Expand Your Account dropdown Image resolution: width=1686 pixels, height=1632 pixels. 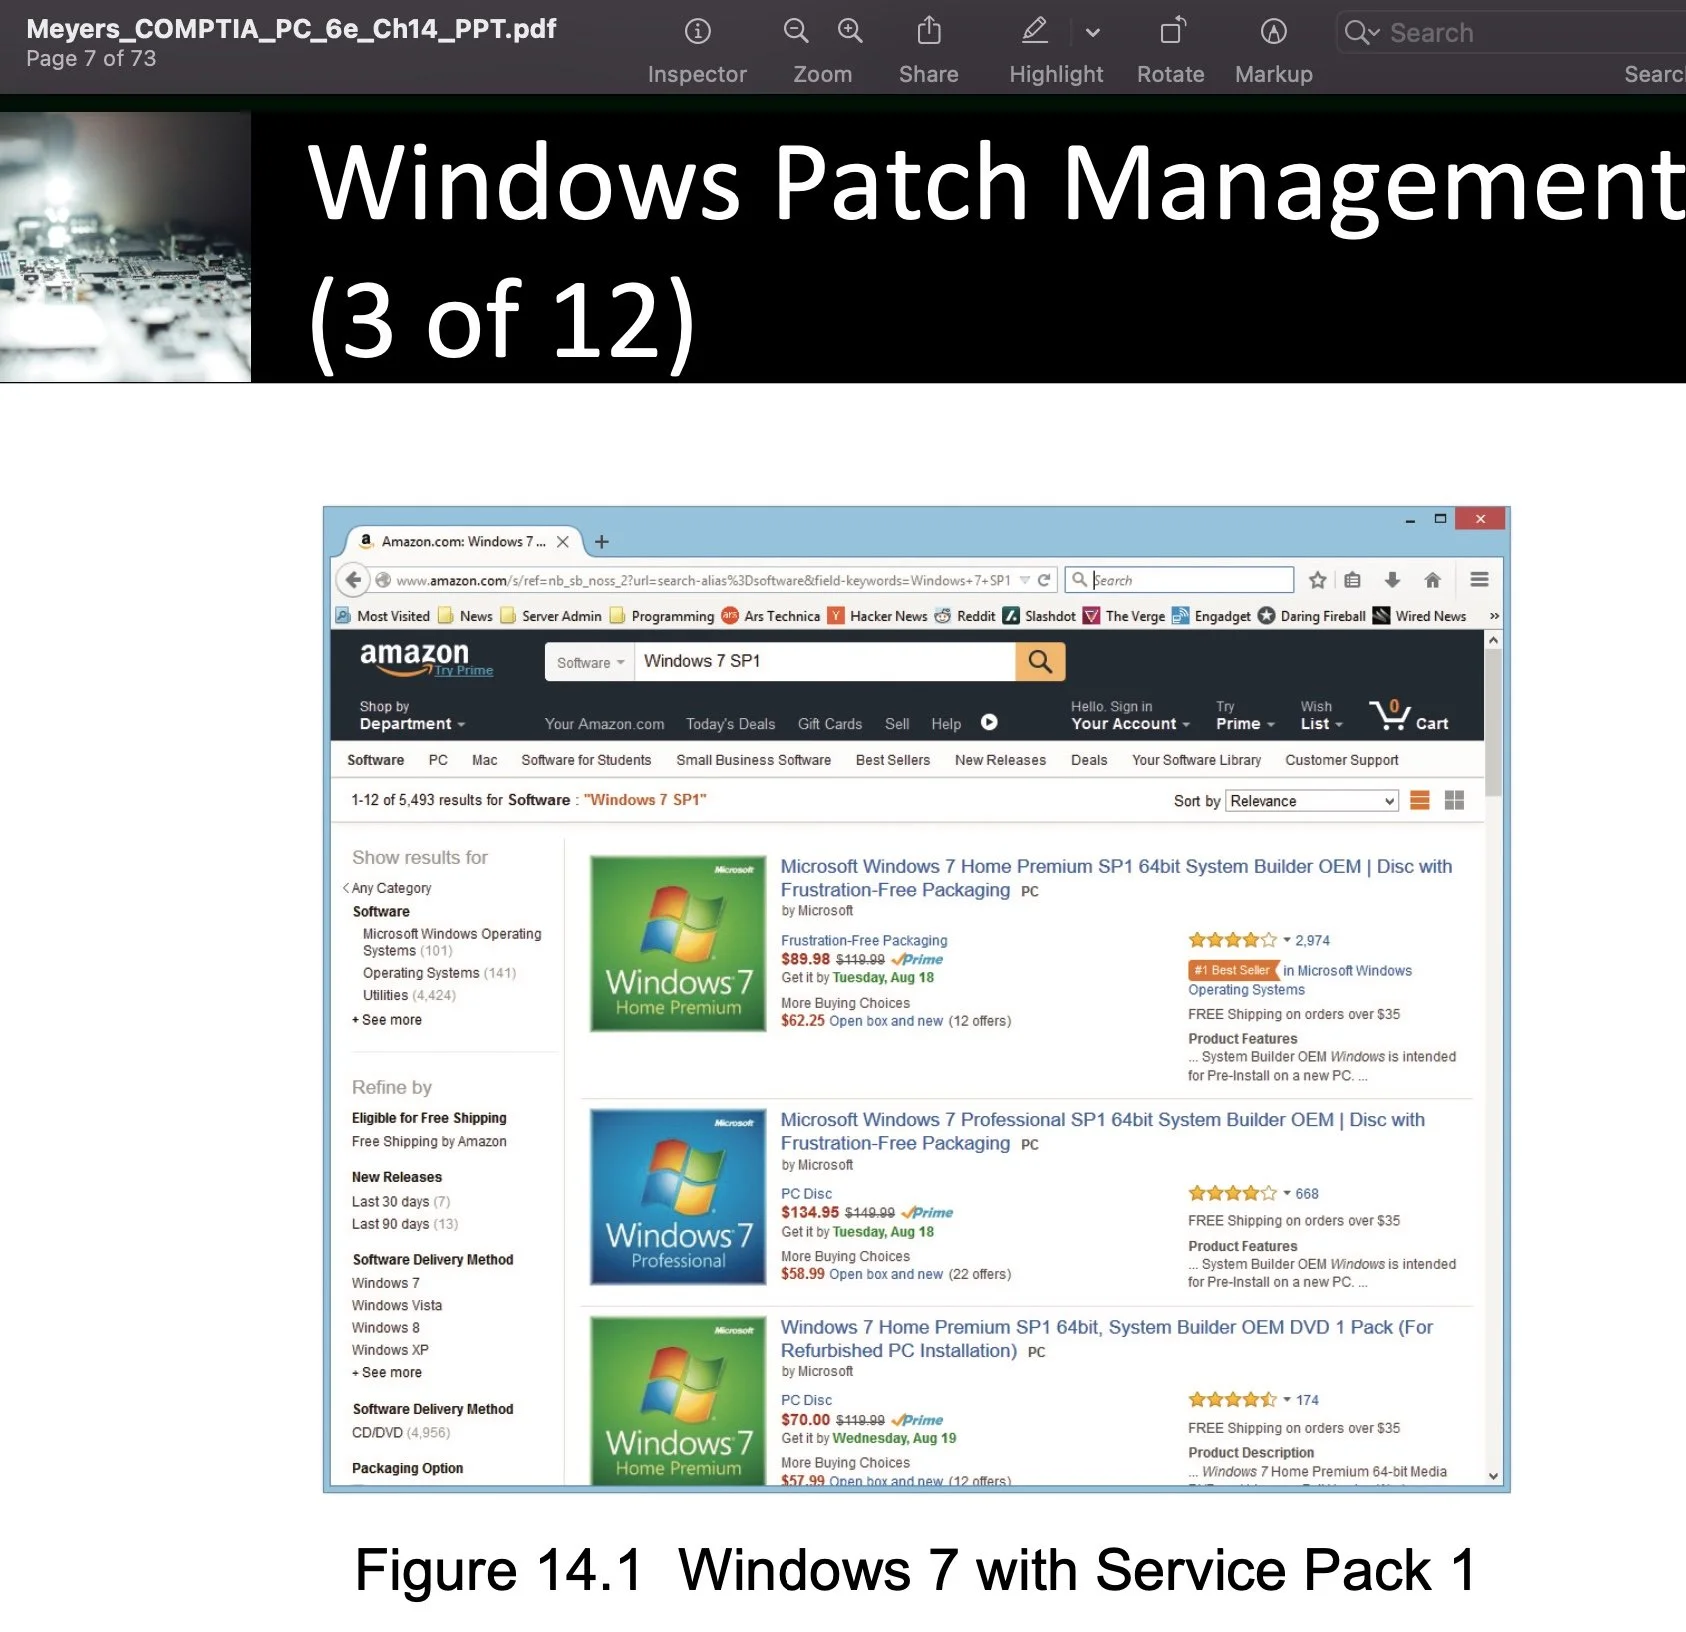click(x=1130, y=715)
